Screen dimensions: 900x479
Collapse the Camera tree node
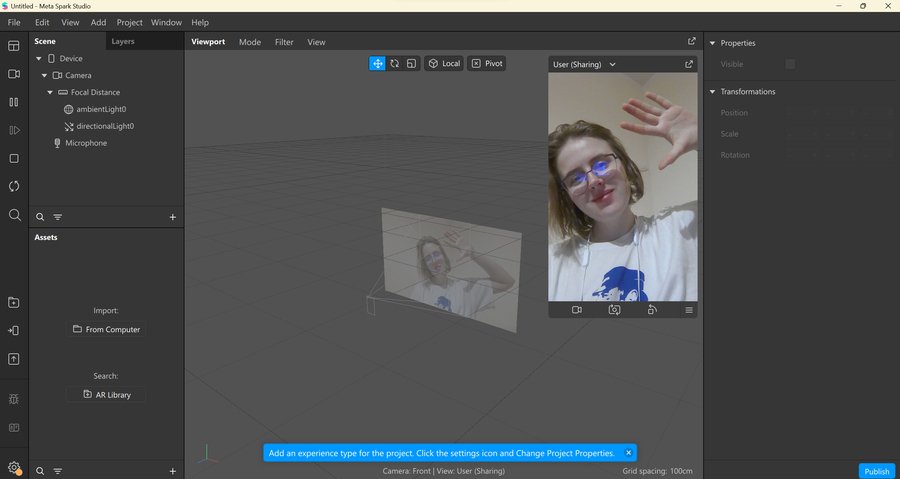pyautogui.click(x=44, y=75)
